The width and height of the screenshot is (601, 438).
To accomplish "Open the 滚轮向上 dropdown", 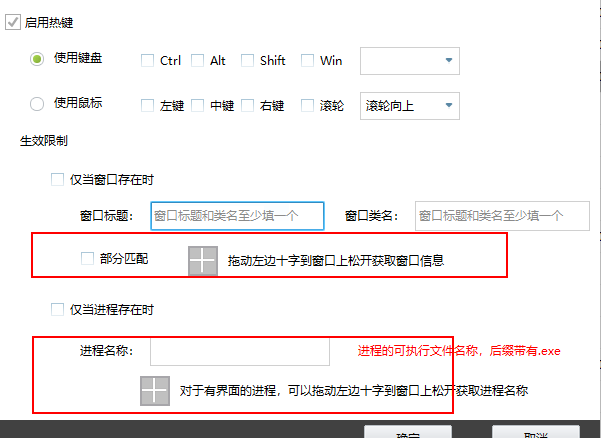I will pyautogui.click(x=410, y=106).
